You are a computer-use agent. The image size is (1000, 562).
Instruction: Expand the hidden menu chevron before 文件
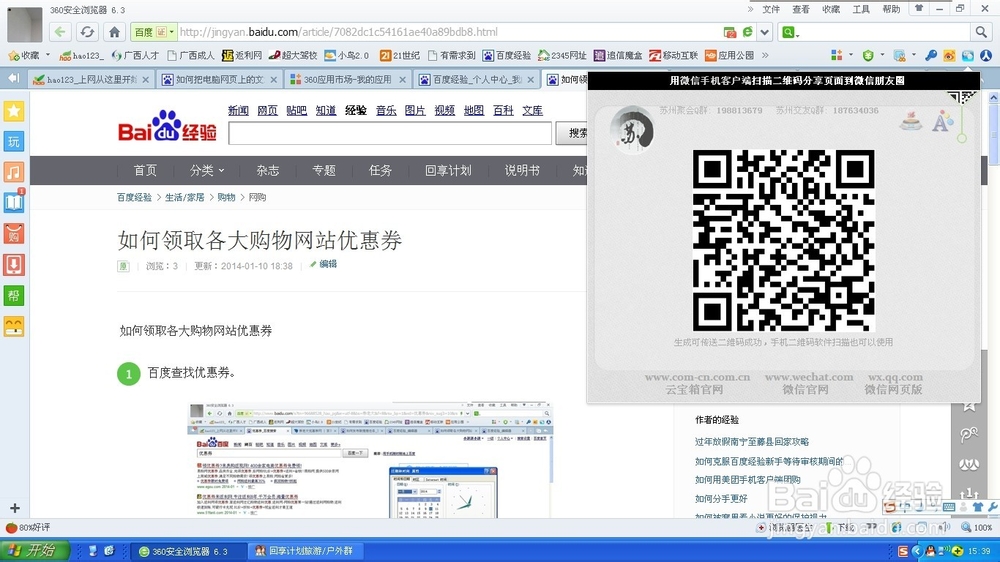coord(751,9)
